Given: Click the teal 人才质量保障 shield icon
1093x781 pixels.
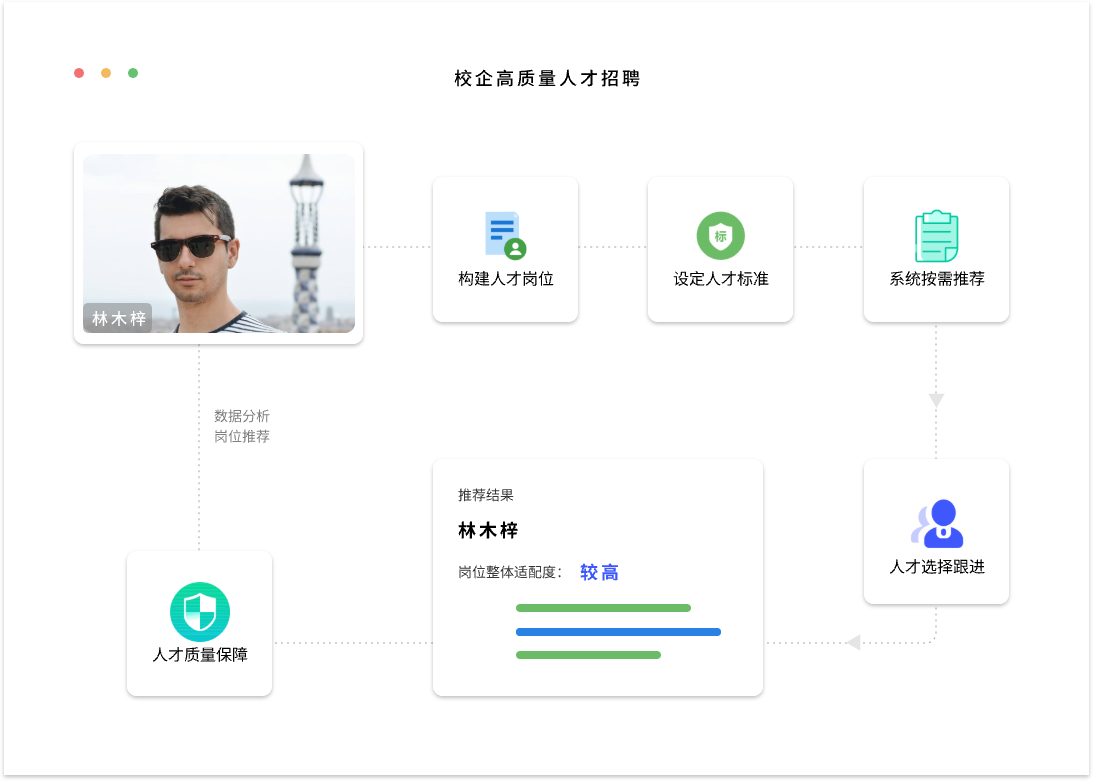Looking at the screenshot, I should coord(200,611).
